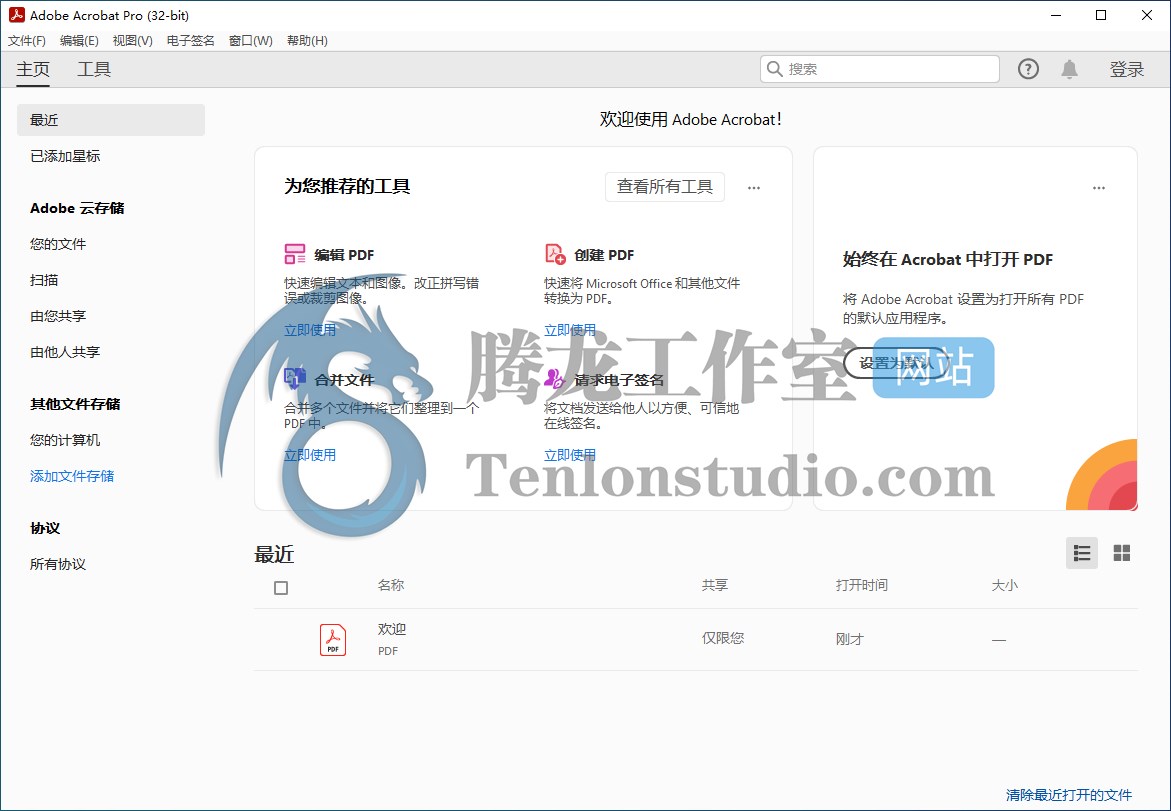Click the 查看所有工具 button

[x=665, y=187]
